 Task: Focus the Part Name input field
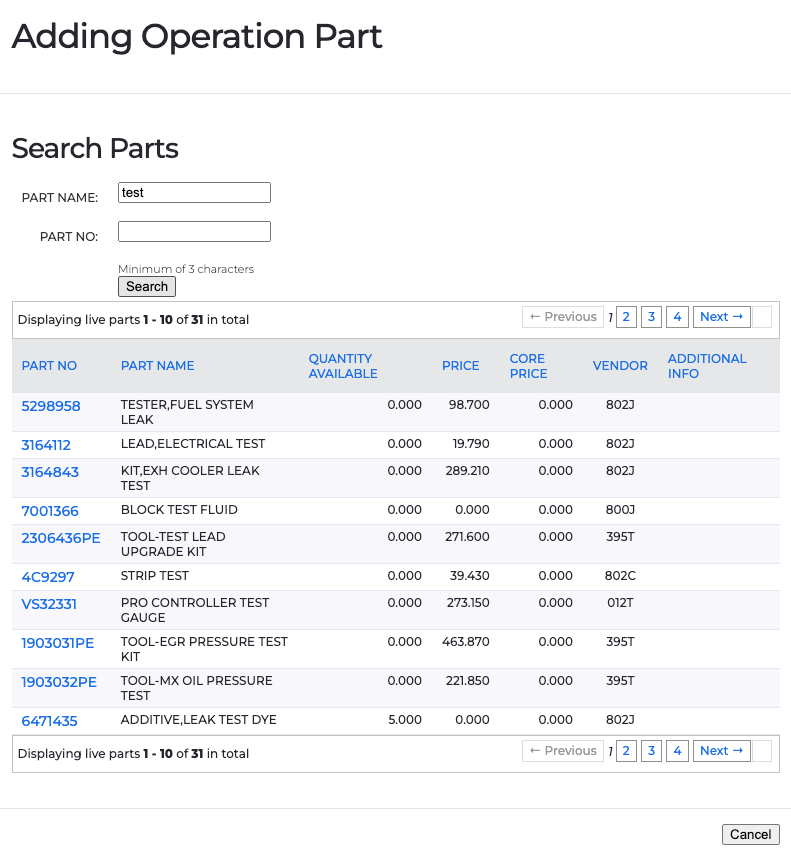click(x=194, y=193)
